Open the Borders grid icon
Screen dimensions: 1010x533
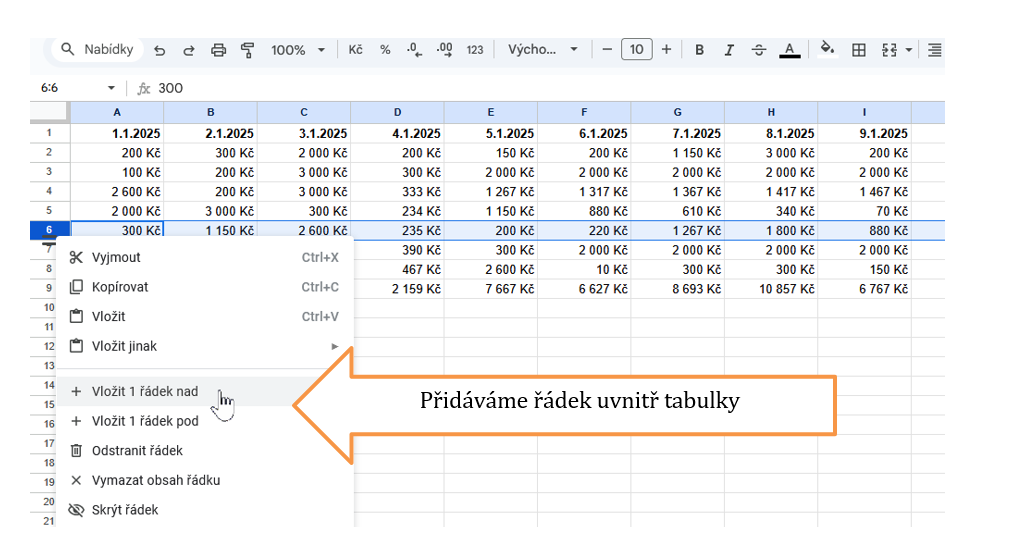point(858,50)
